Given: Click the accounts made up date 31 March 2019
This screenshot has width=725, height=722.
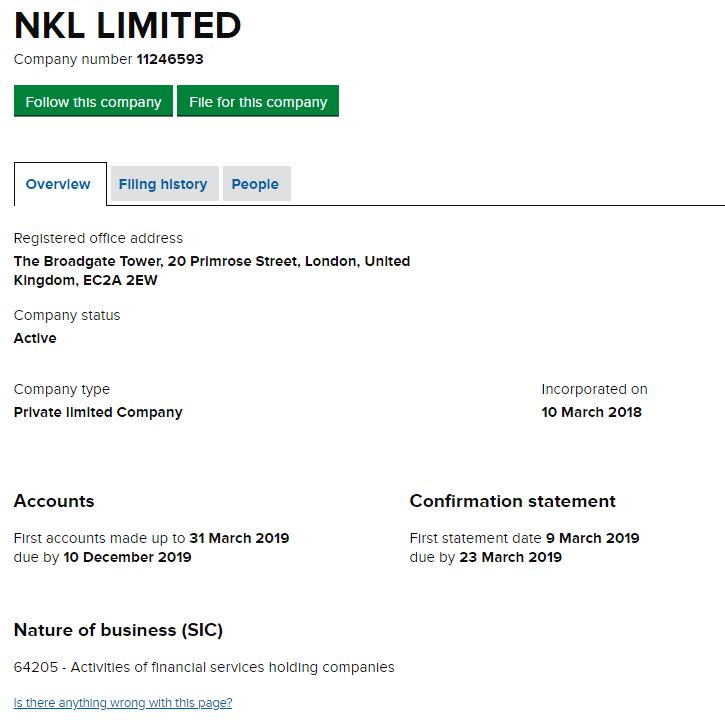Looking at the screenshot, I should [x=239, y=538].
